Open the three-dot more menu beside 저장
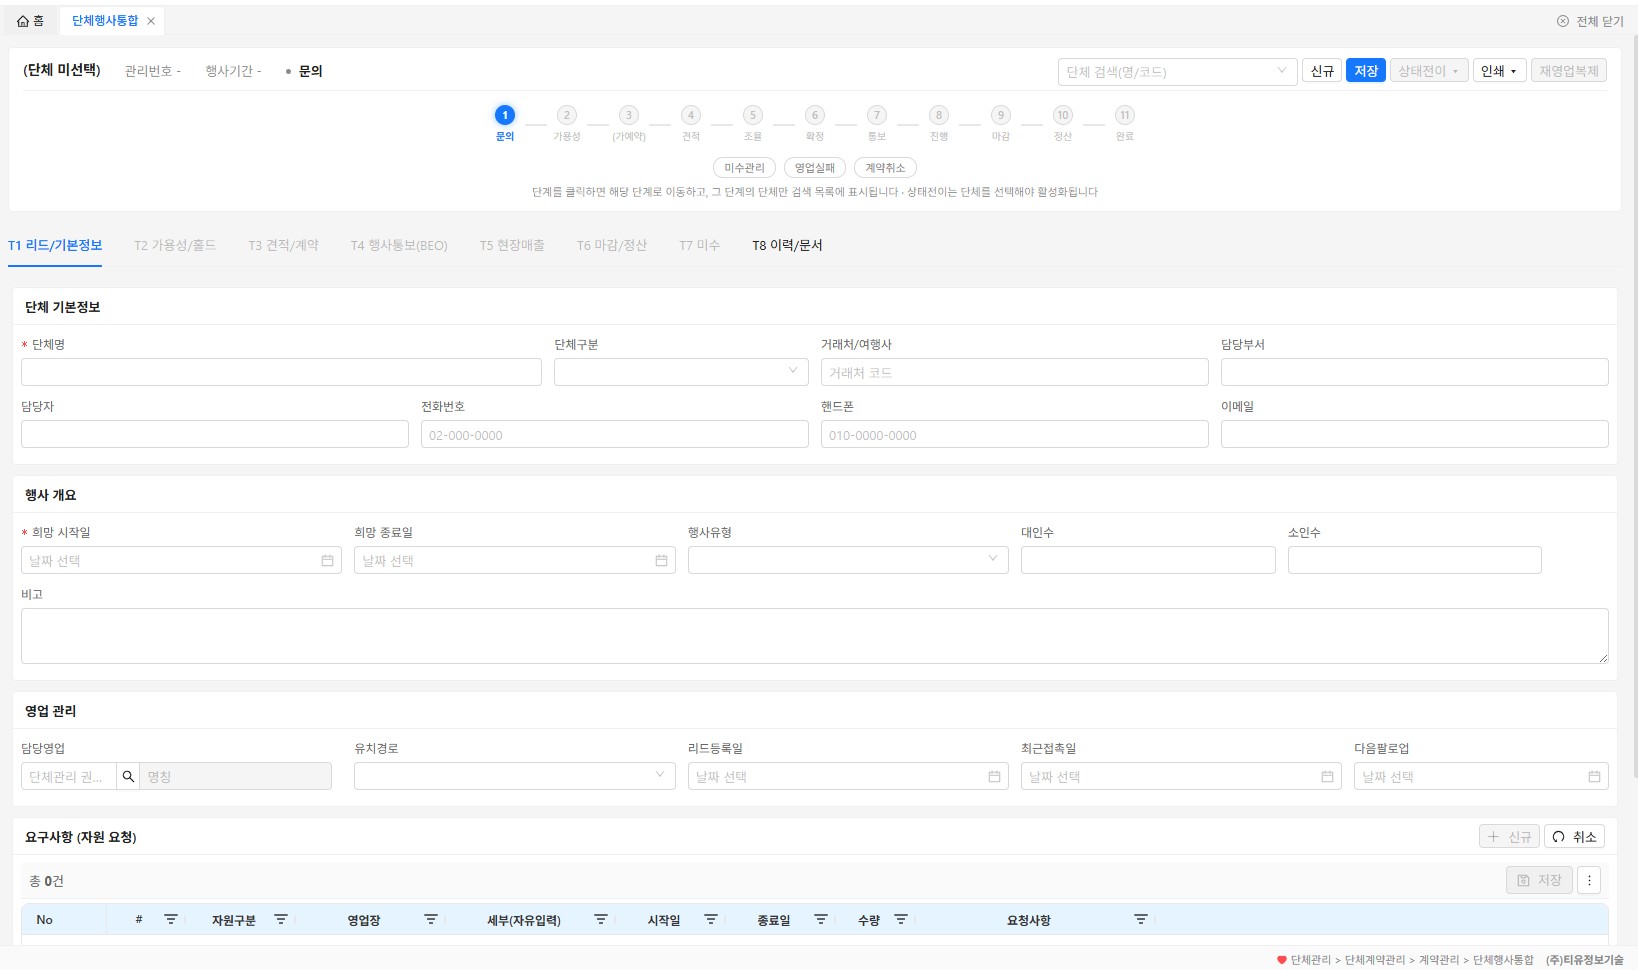 tap(1589, 880)
